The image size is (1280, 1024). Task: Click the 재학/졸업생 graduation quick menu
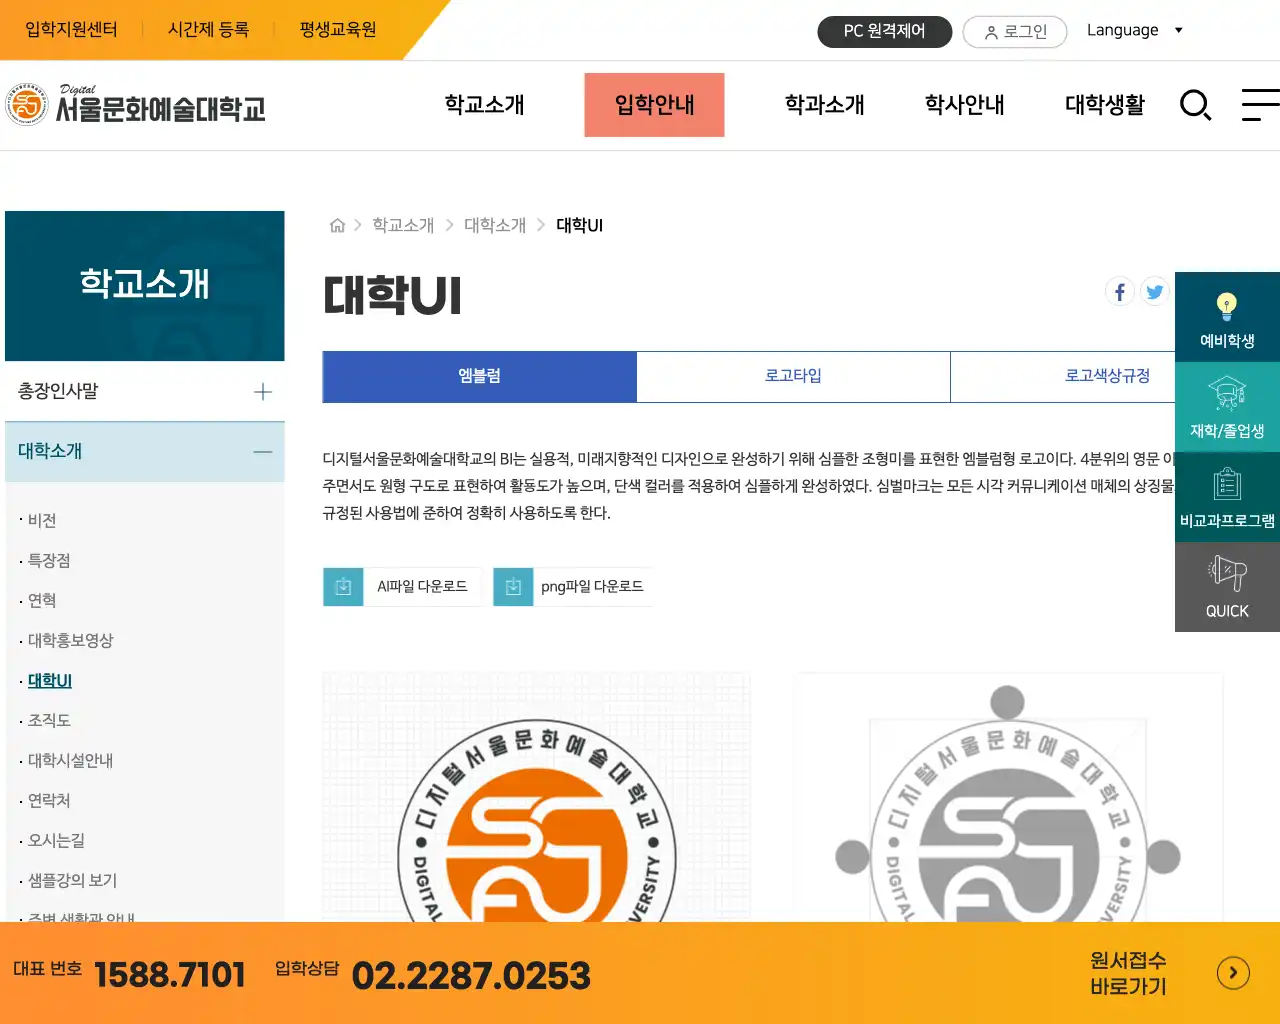coord(1227,407)
